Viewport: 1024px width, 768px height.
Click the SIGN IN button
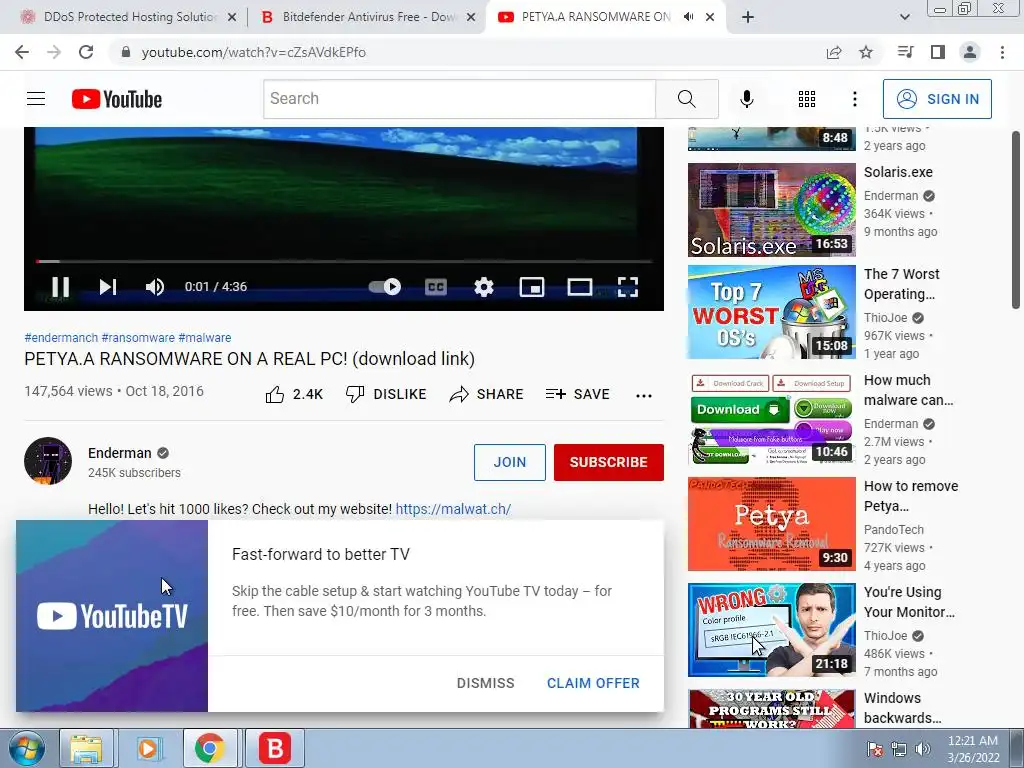(937, 99)
